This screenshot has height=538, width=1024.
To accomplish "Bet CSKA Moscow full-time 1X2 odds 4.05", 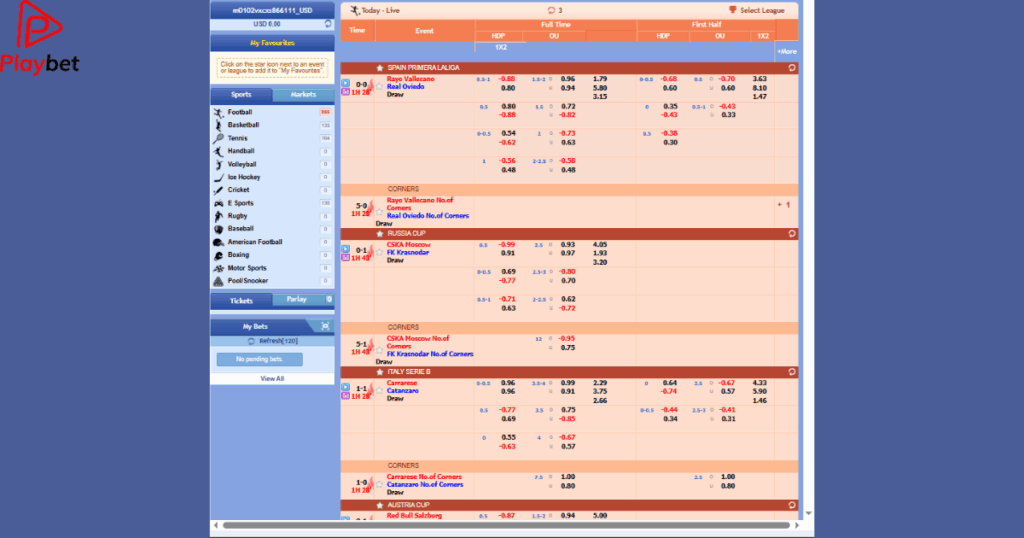I will (600, 245).
